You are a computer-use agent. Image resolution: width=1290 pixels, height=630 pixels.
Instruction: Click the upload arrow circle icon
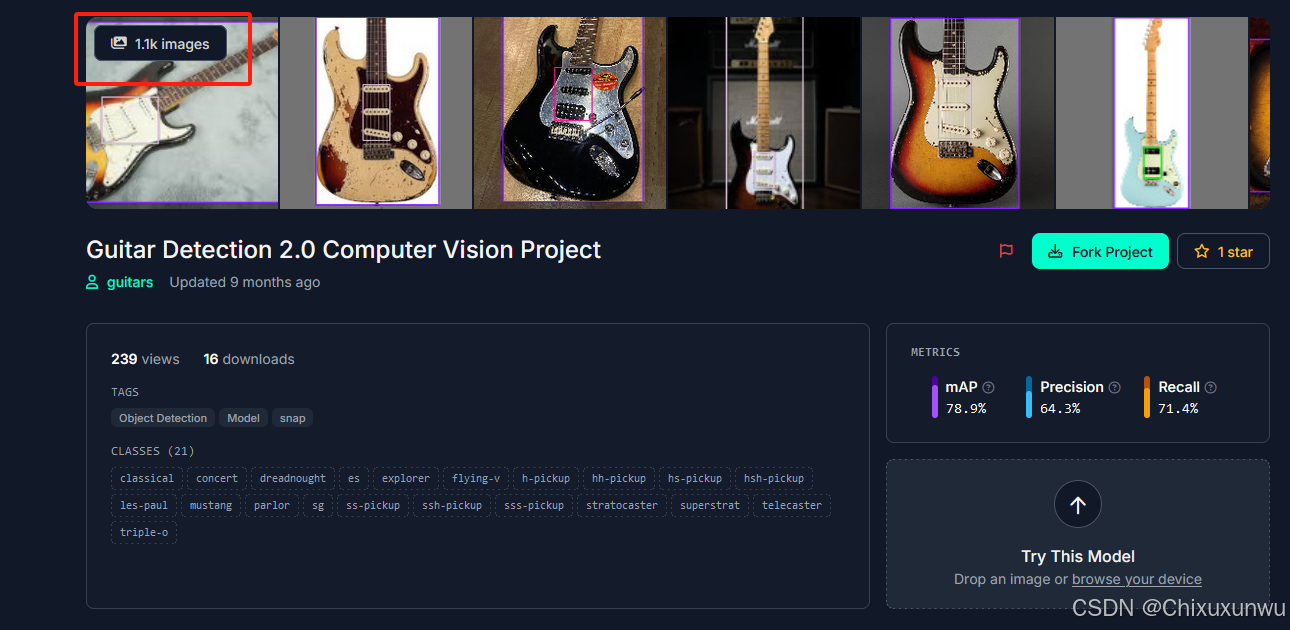click(x=1078, y=505)
